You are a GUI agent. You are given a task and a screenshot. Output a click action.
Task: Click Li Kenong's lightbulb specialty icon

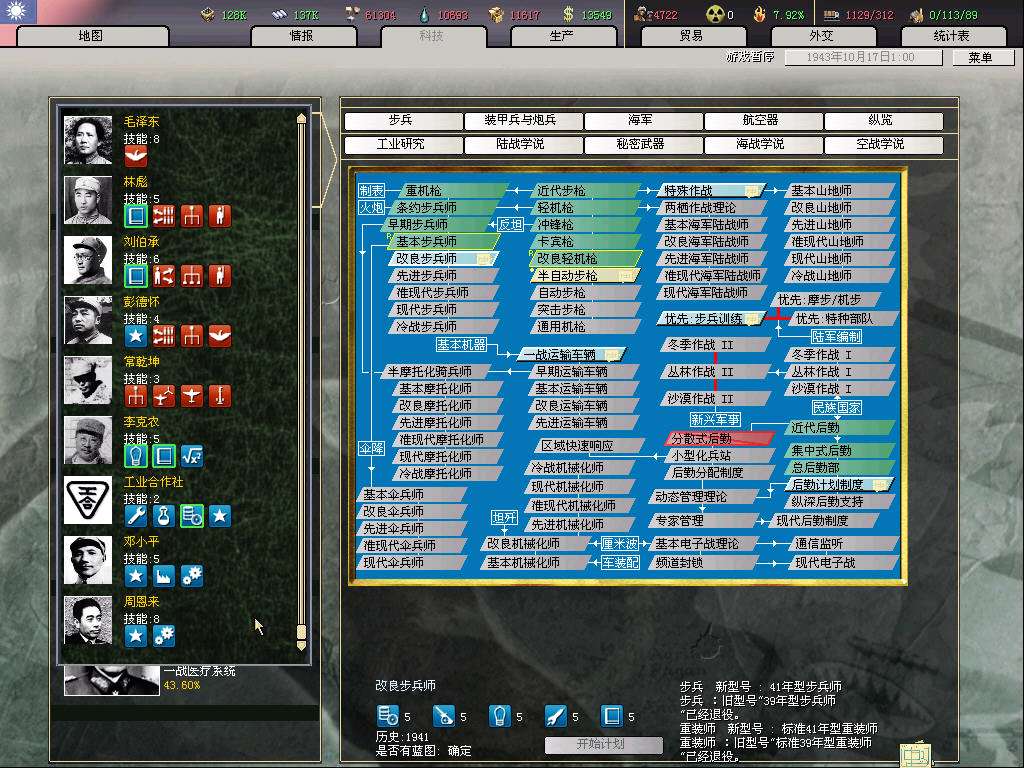pyautogui.click(x=136, y=456)
